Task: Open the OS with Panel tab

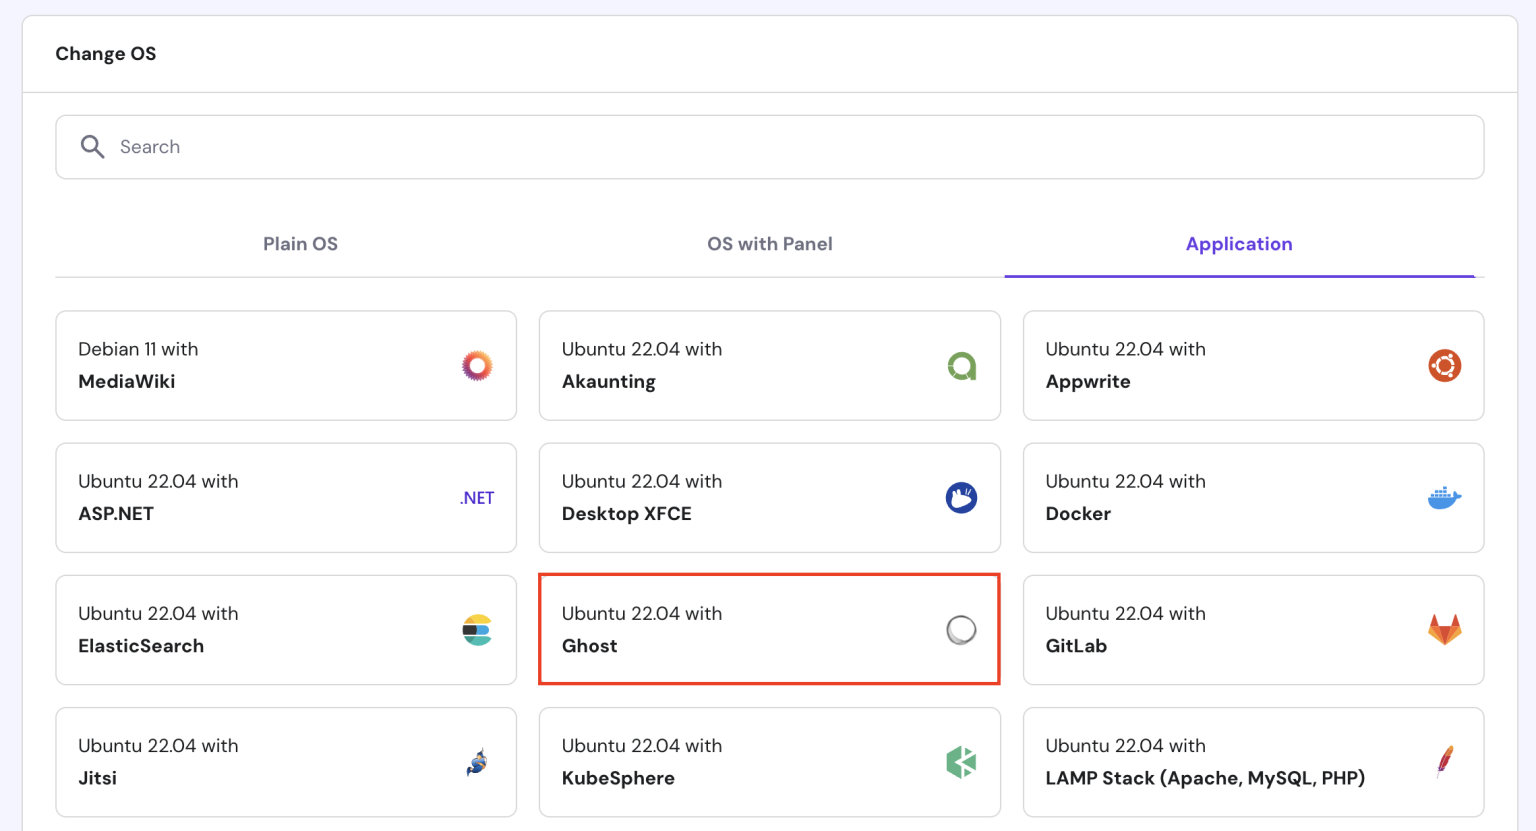Action: tap(769, 244)
